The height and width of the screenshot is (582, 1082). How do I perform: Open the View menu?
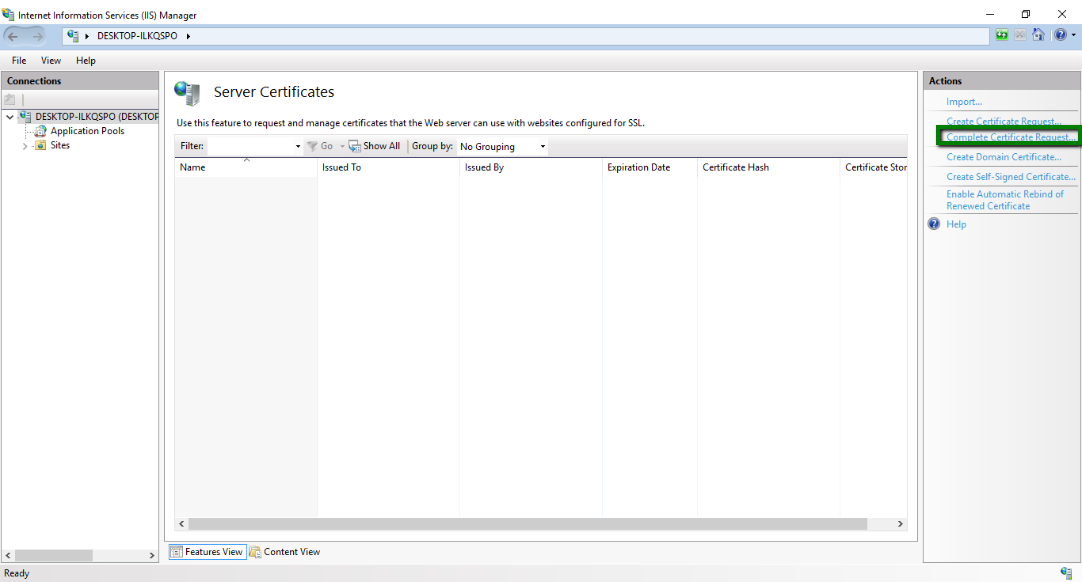pyautogui.click(x=50, y=61)
